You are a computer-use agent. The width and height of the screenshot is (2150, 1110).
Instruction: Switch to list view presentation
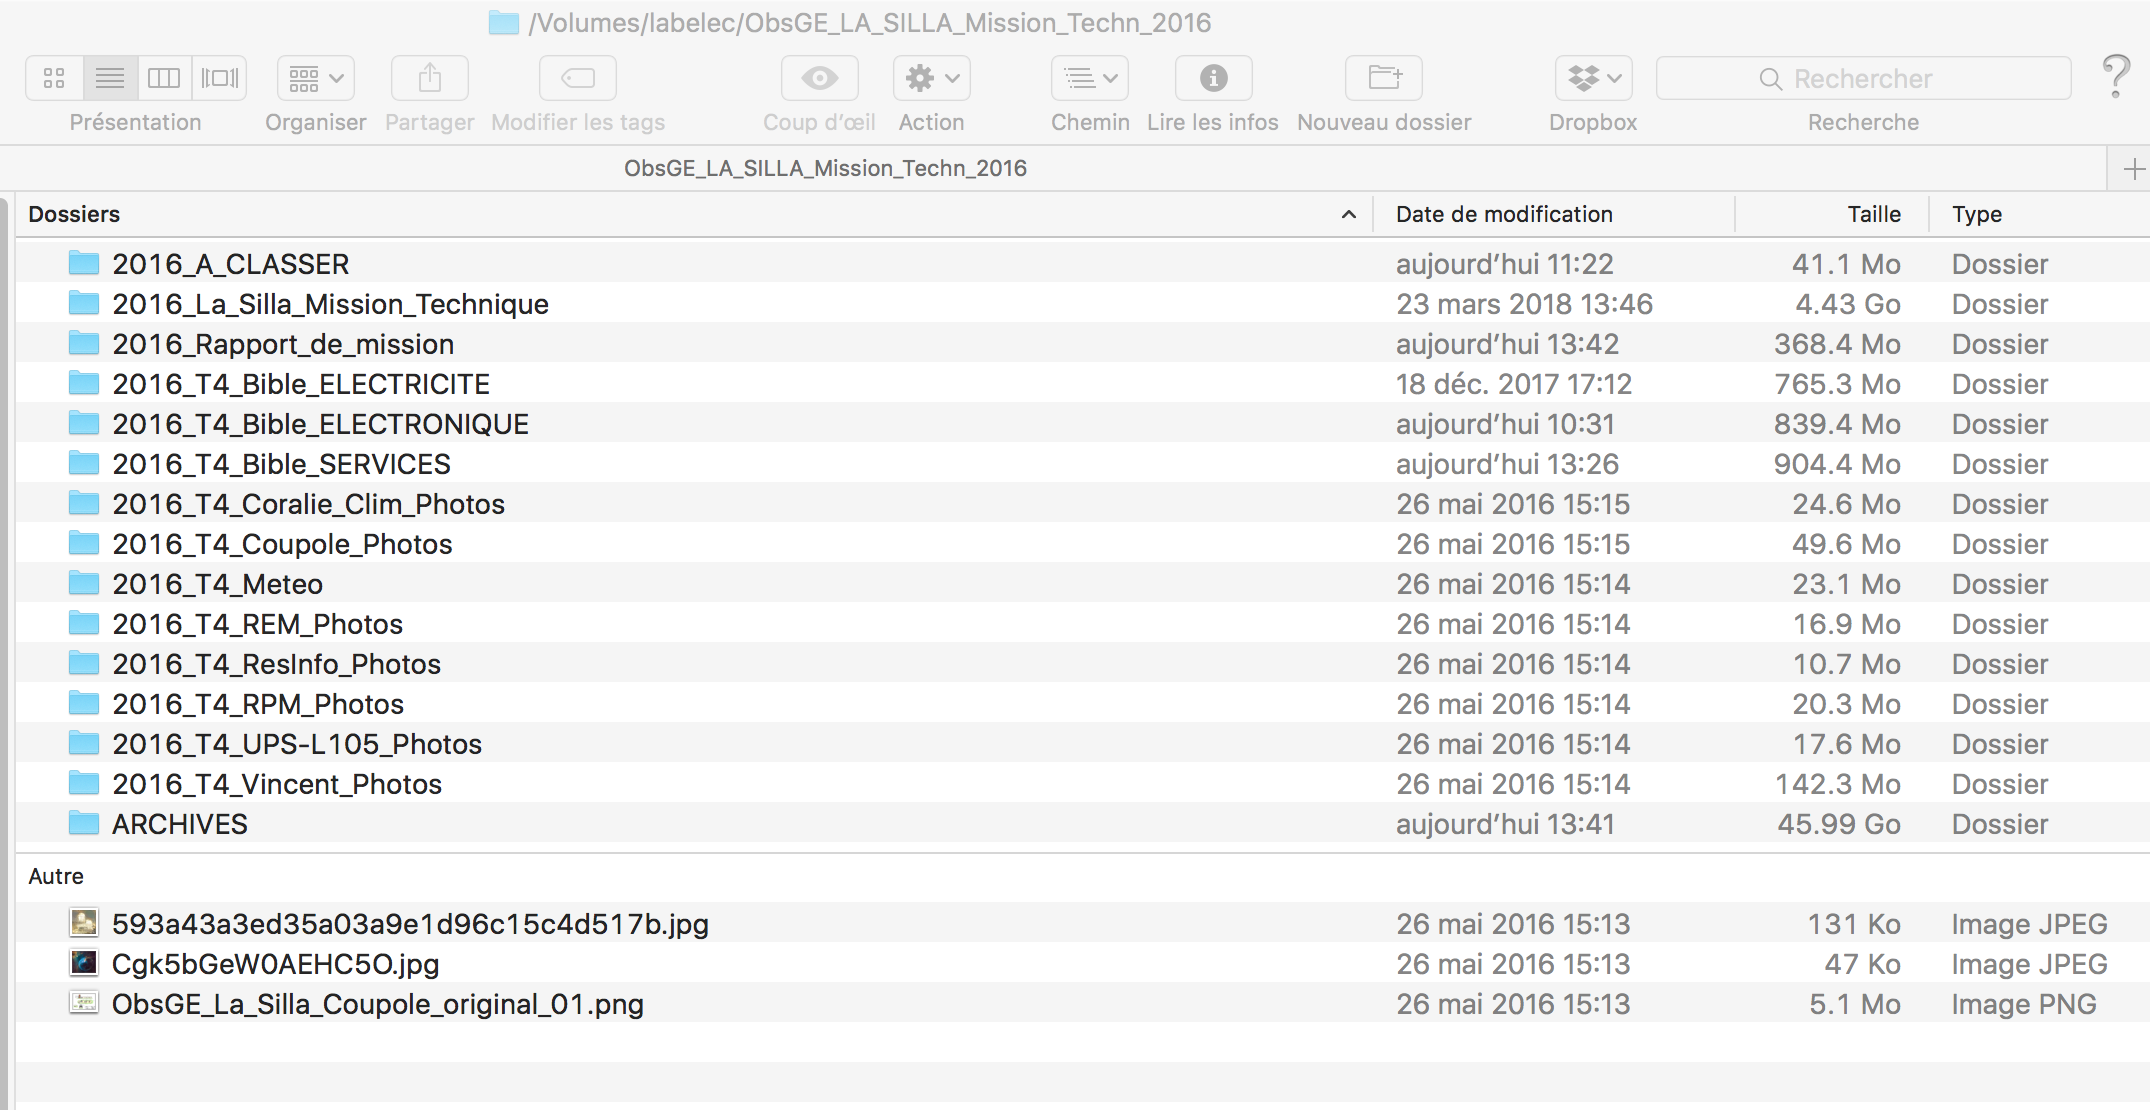[110, 78]
